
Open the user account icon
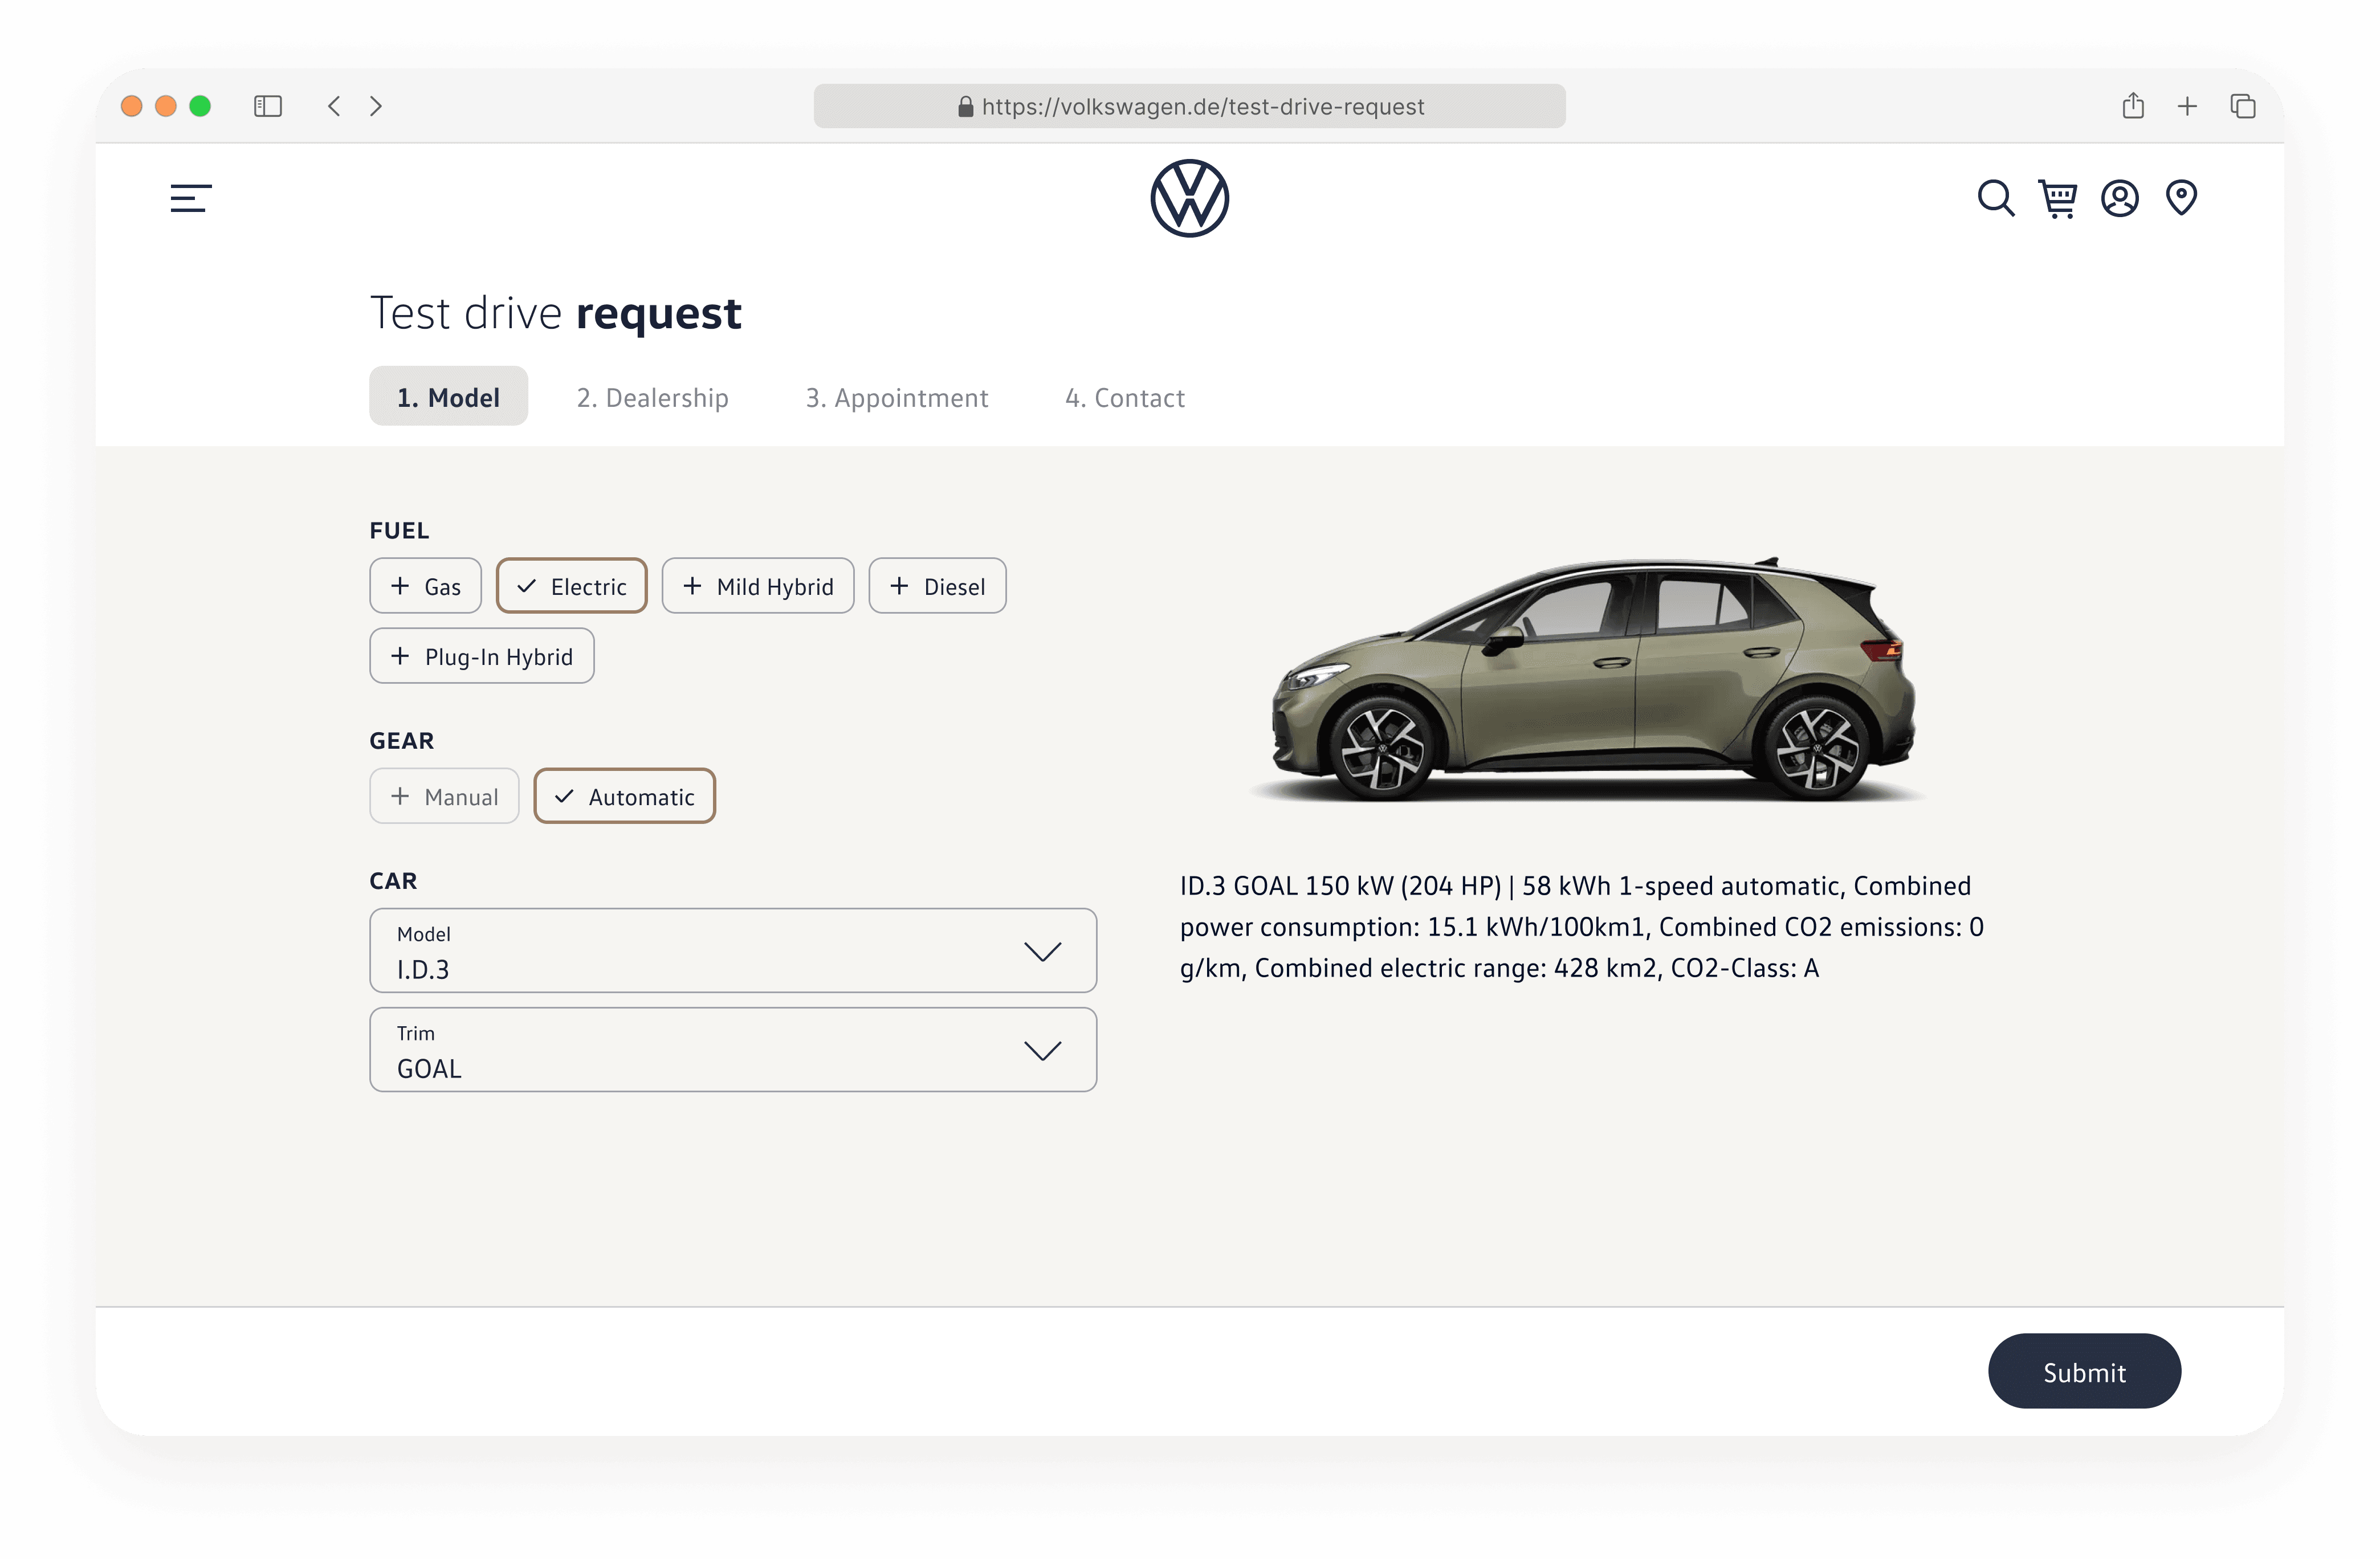[2119, 198]
